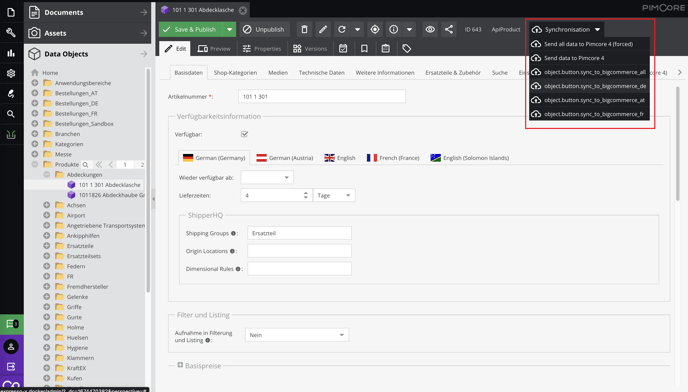The height and width of the screenshot is (392, 688).
Task: Switch to the Medien tab
Action: click(278, 73)
